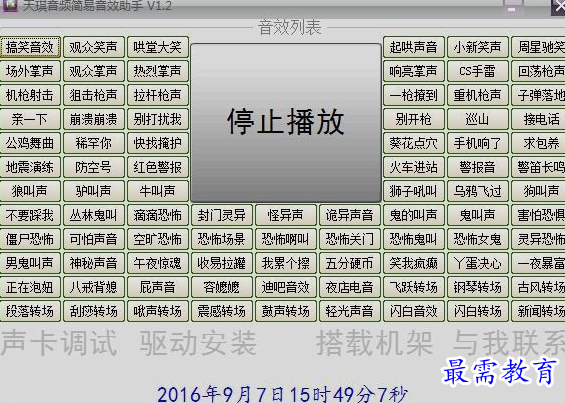Trigger the 响亮掌声 sound
The height and width of the screenshot is (403, 565).
click(414, 71)
